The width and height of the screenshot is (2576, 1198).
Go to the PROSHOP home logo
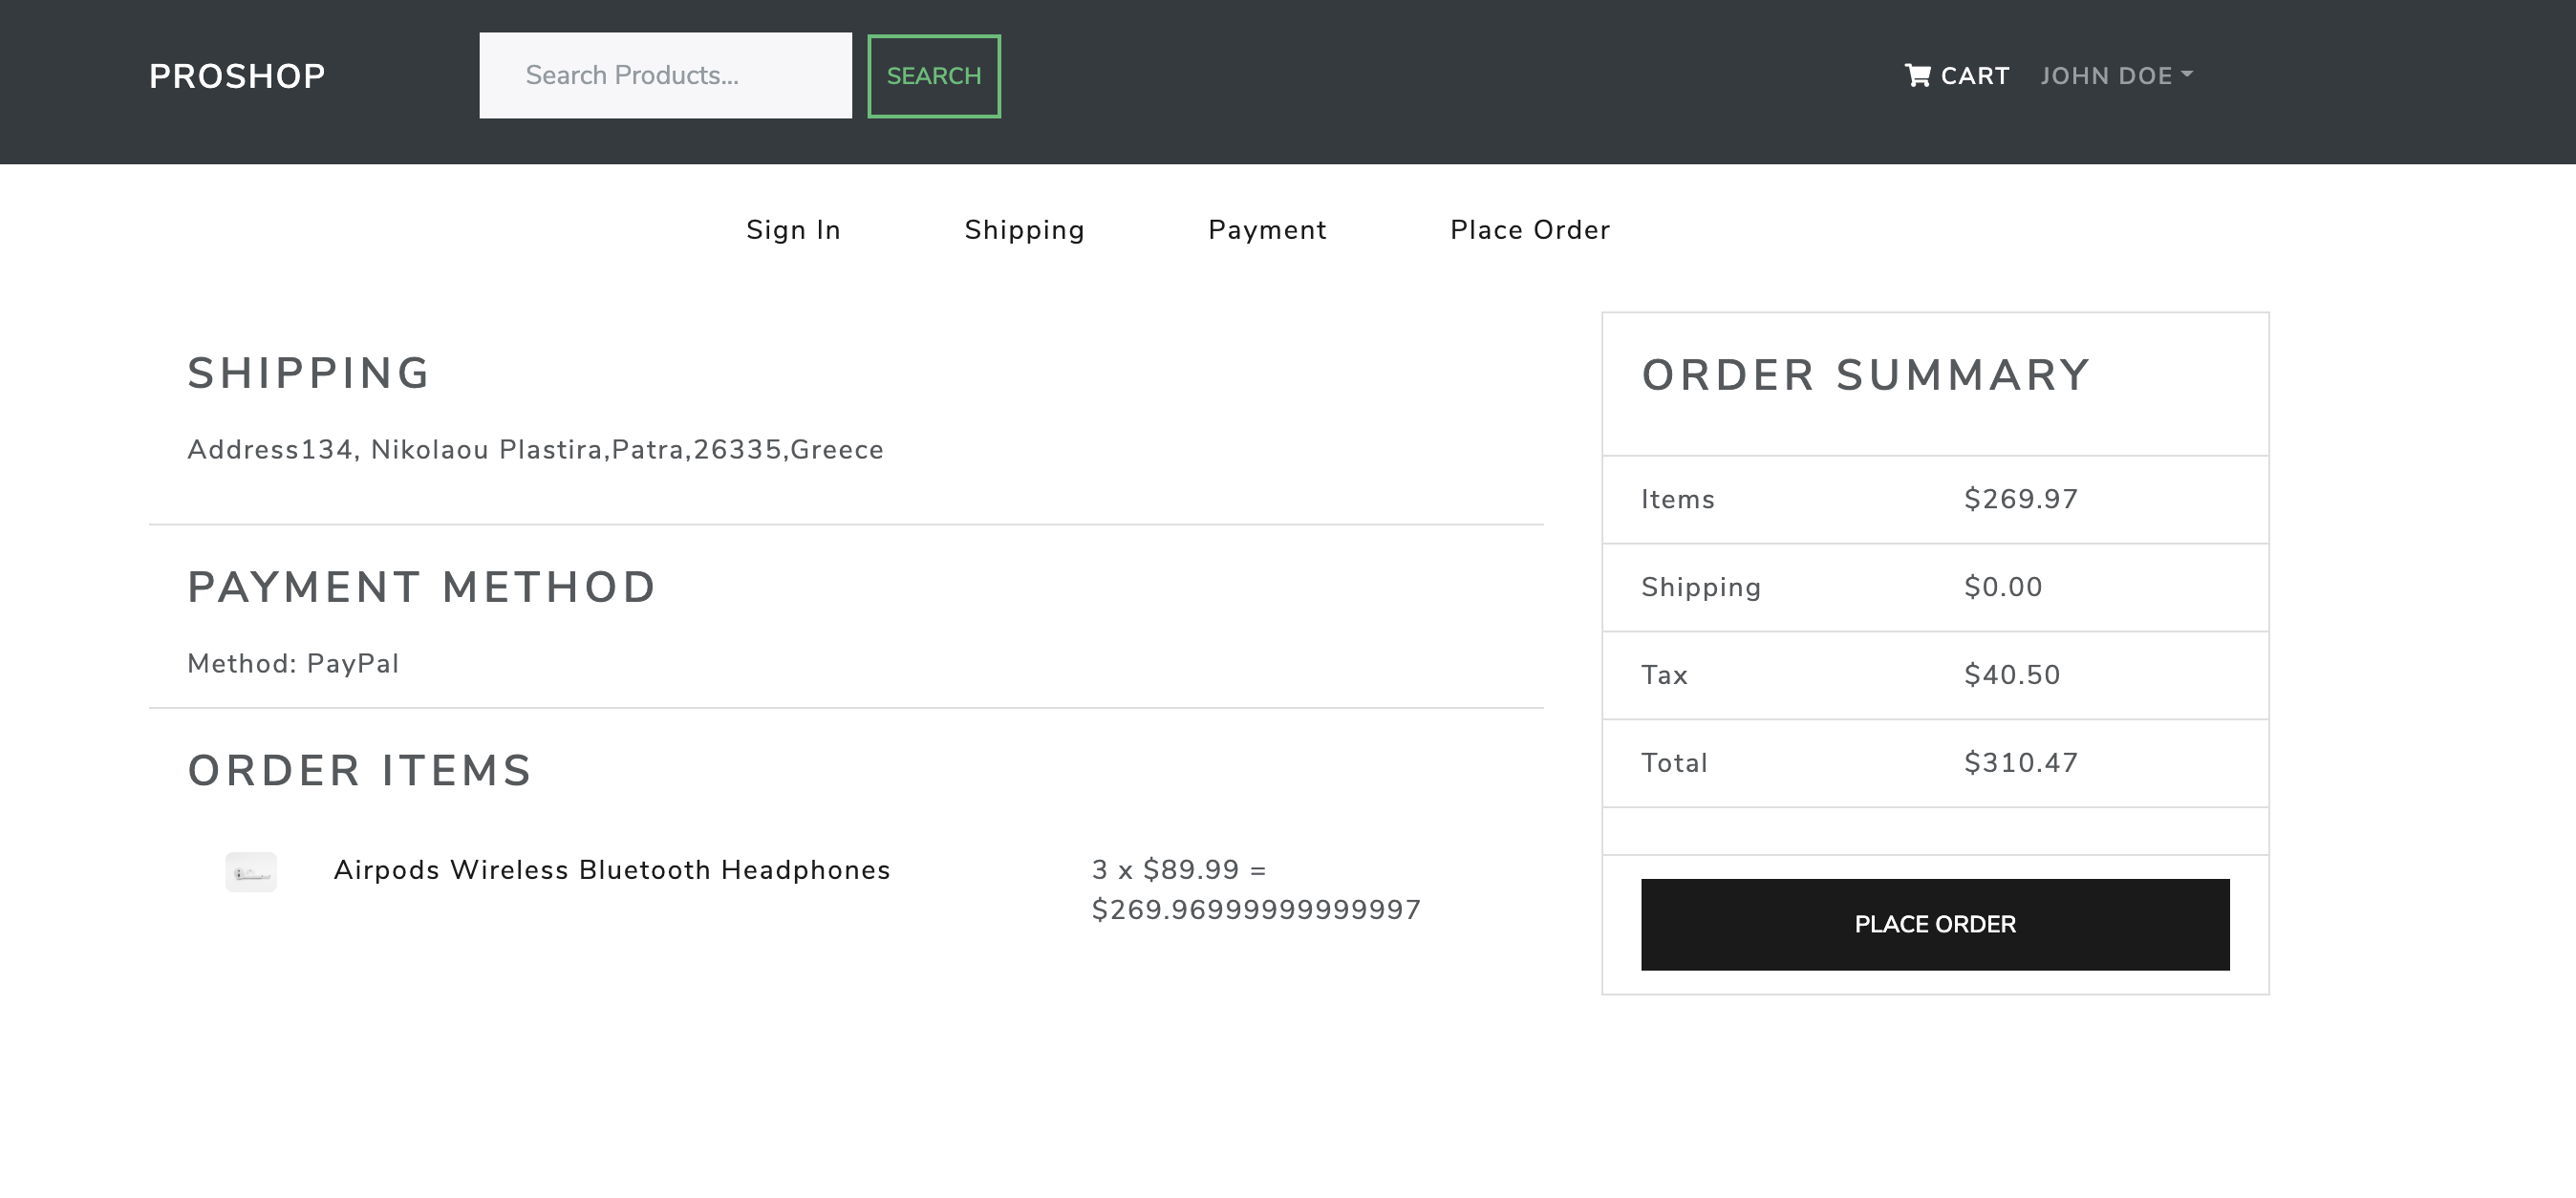[237, 76]
